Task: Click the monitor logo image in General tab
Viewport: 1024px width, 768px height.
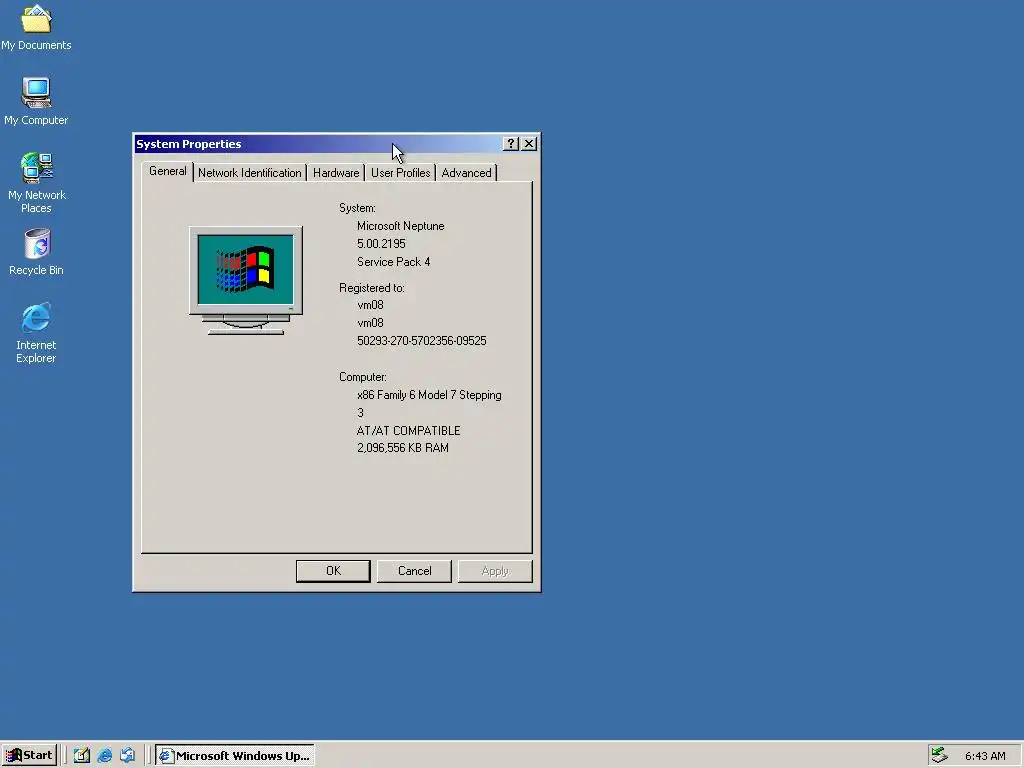Action: coord(246,281)
